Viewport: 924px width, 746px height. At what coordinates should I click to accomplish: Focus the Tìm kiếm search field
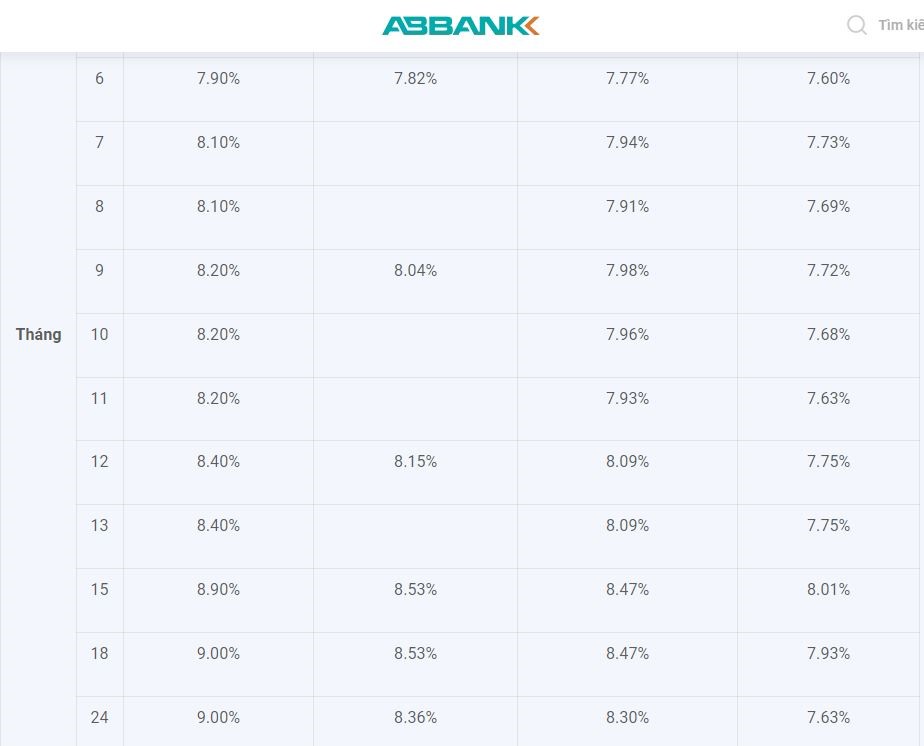pyautogui.click(x=900, y=26)
